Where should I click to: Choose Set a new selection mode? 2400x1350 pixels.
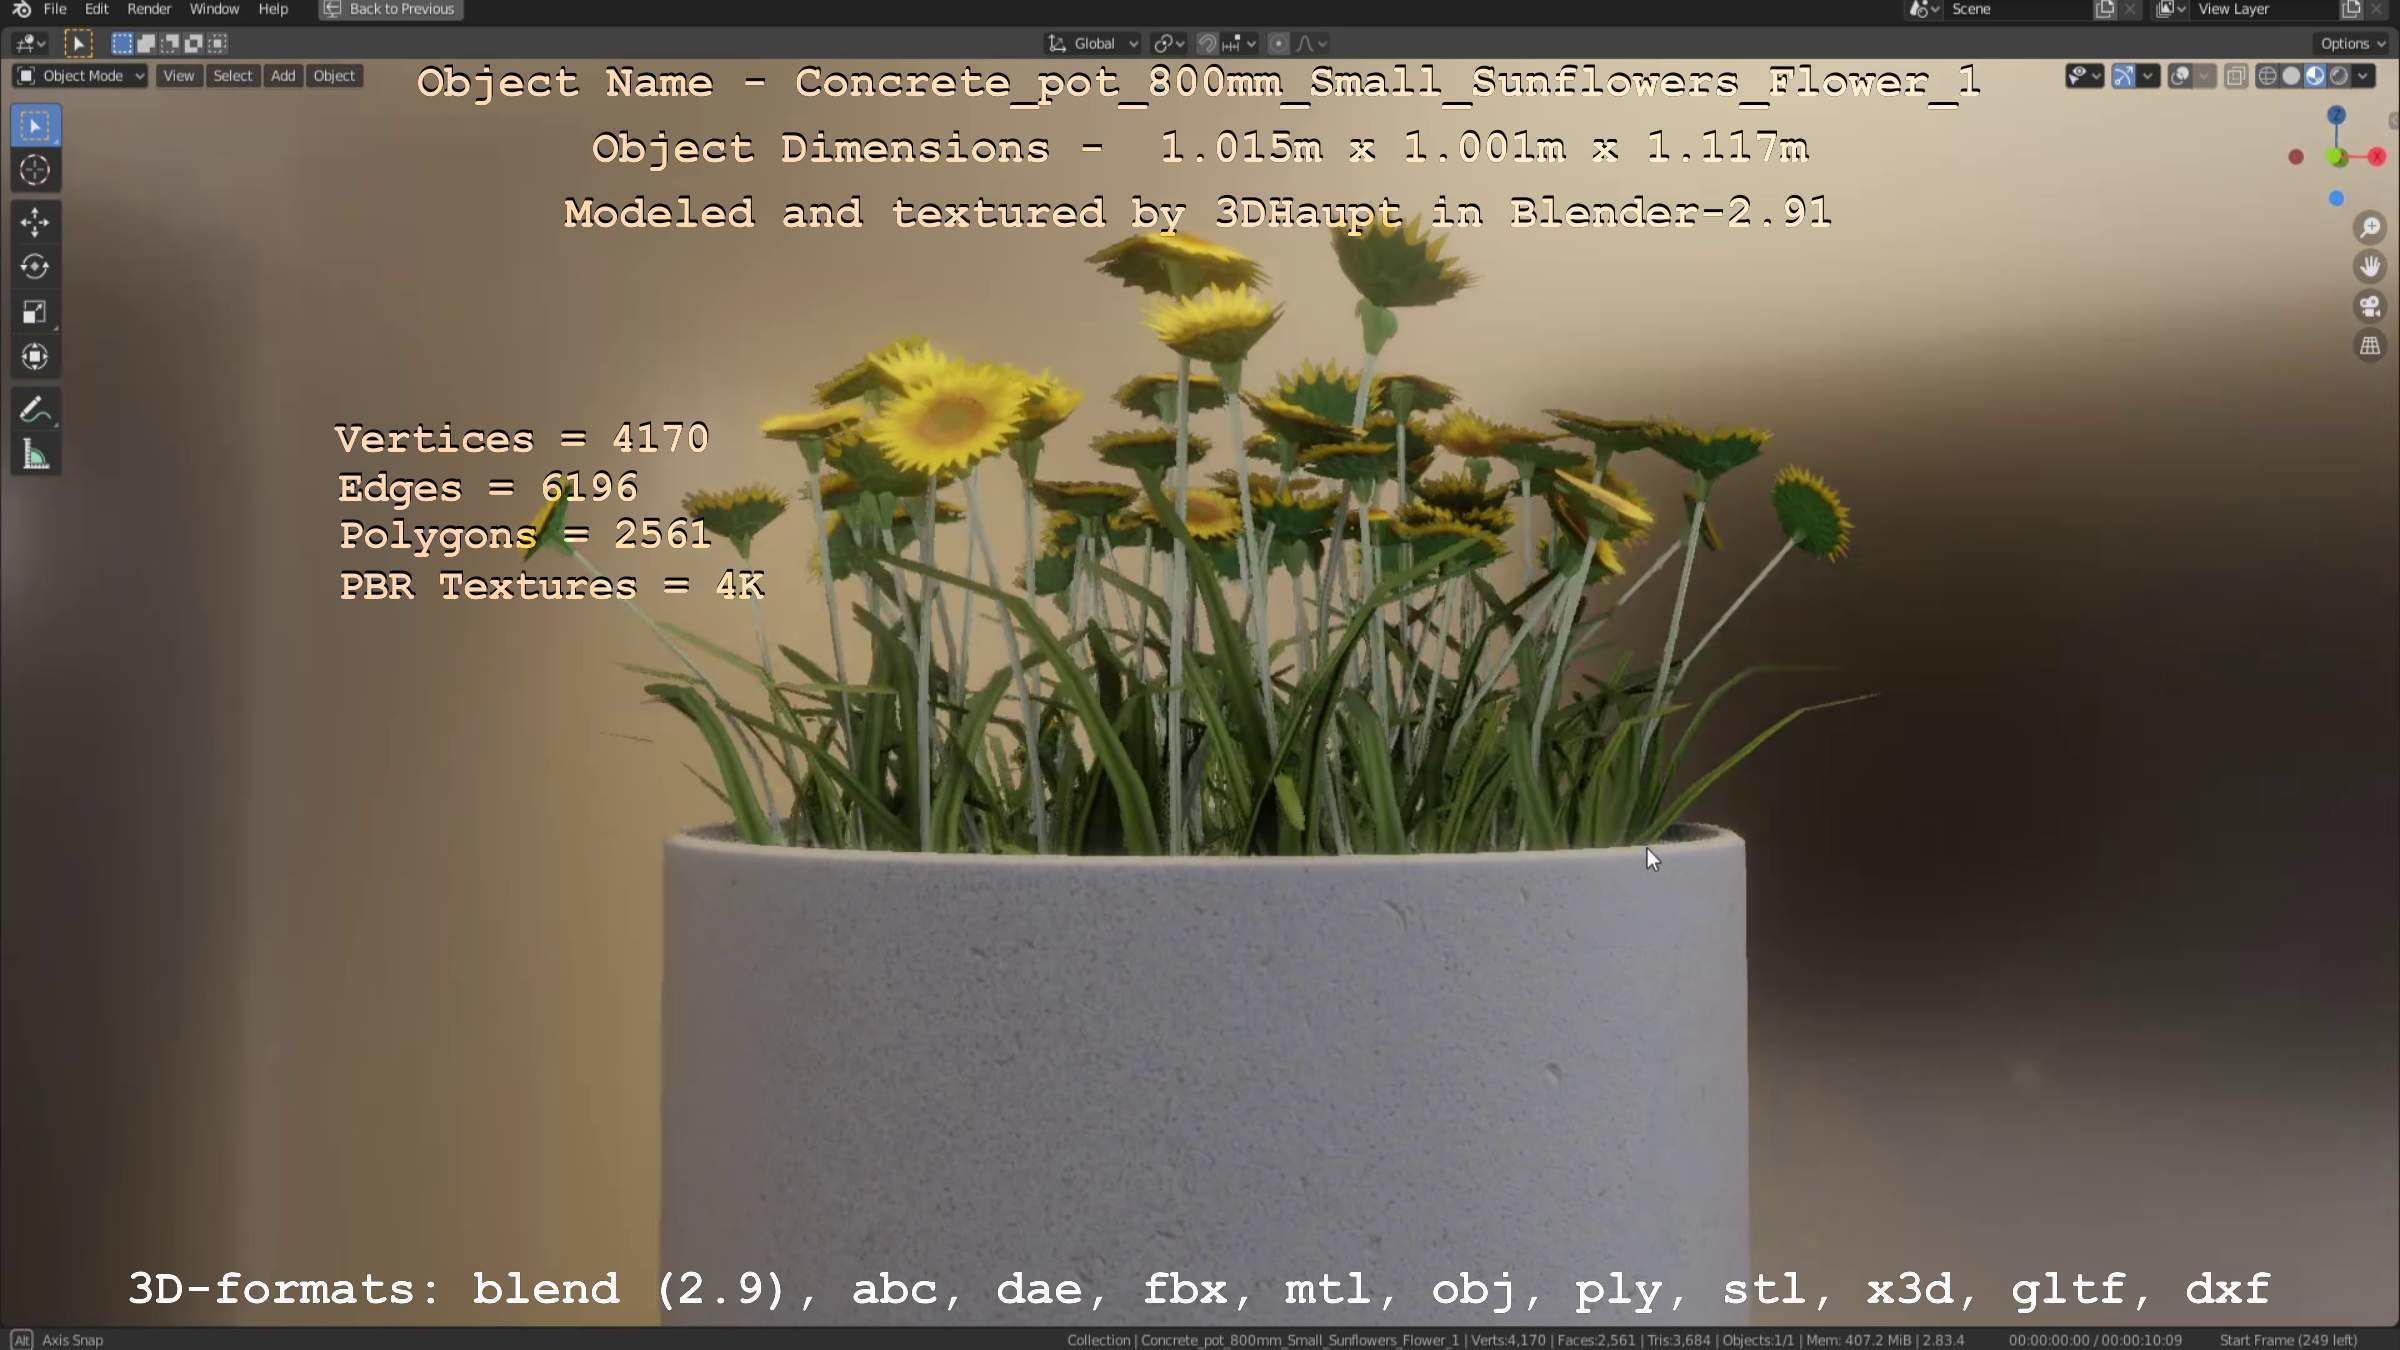[x=121, y=43]
